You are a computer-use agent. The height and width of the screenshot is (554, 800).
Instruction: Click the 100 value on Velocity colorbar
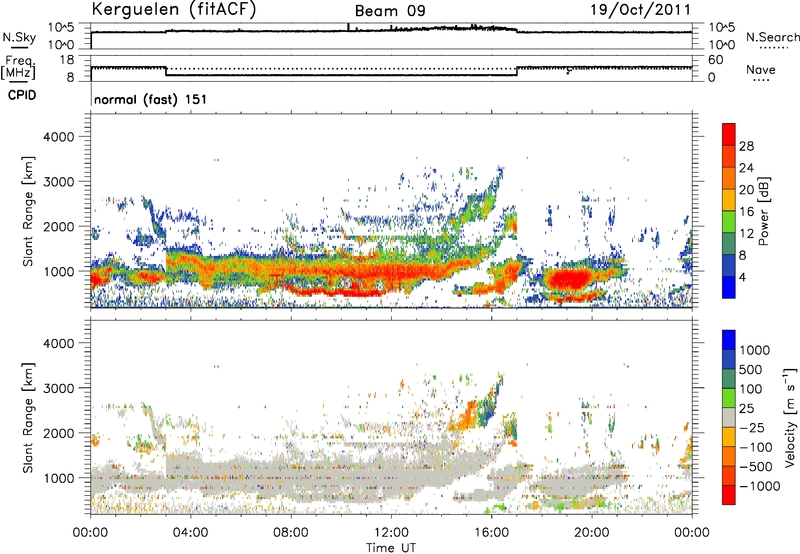tap(751, 389)
